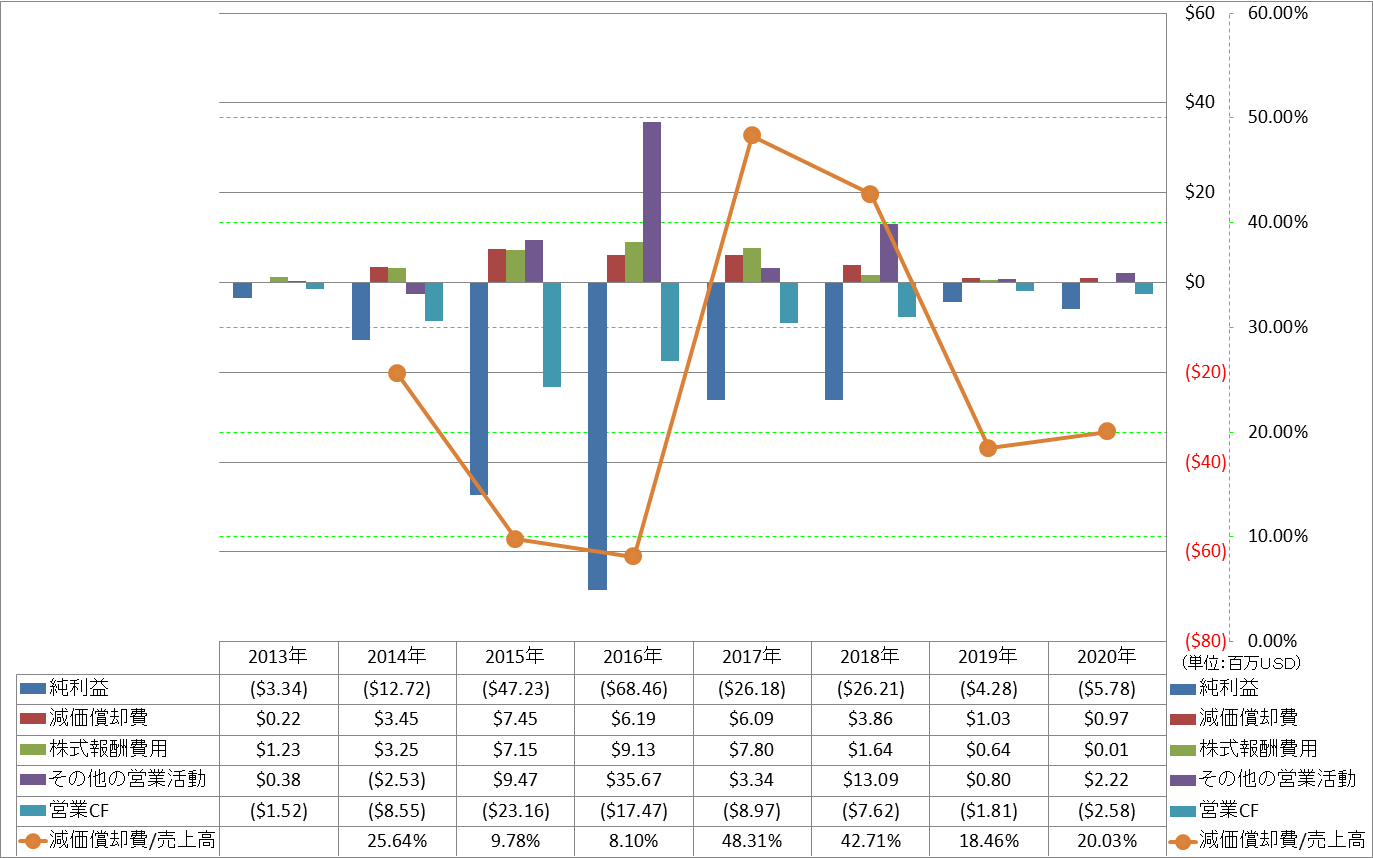Select the ($23.16) operating CF cell

click(x=515, y=811)
